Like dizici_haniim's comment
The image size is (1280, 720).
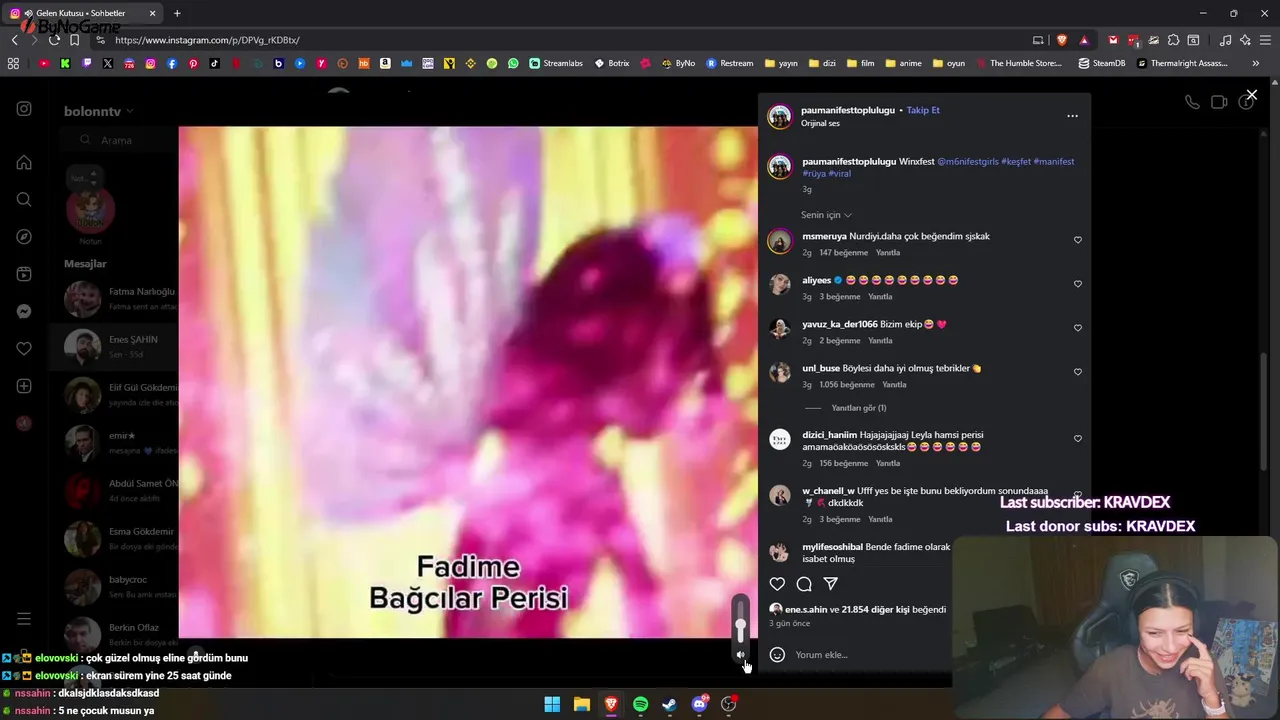click(x=1077, y=439)
